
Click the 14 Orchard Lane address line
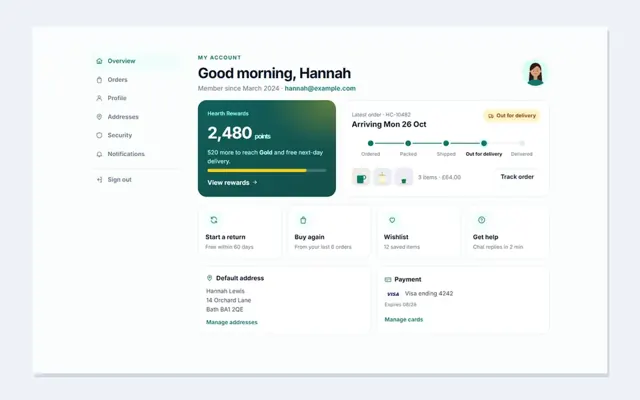[229, 300]
